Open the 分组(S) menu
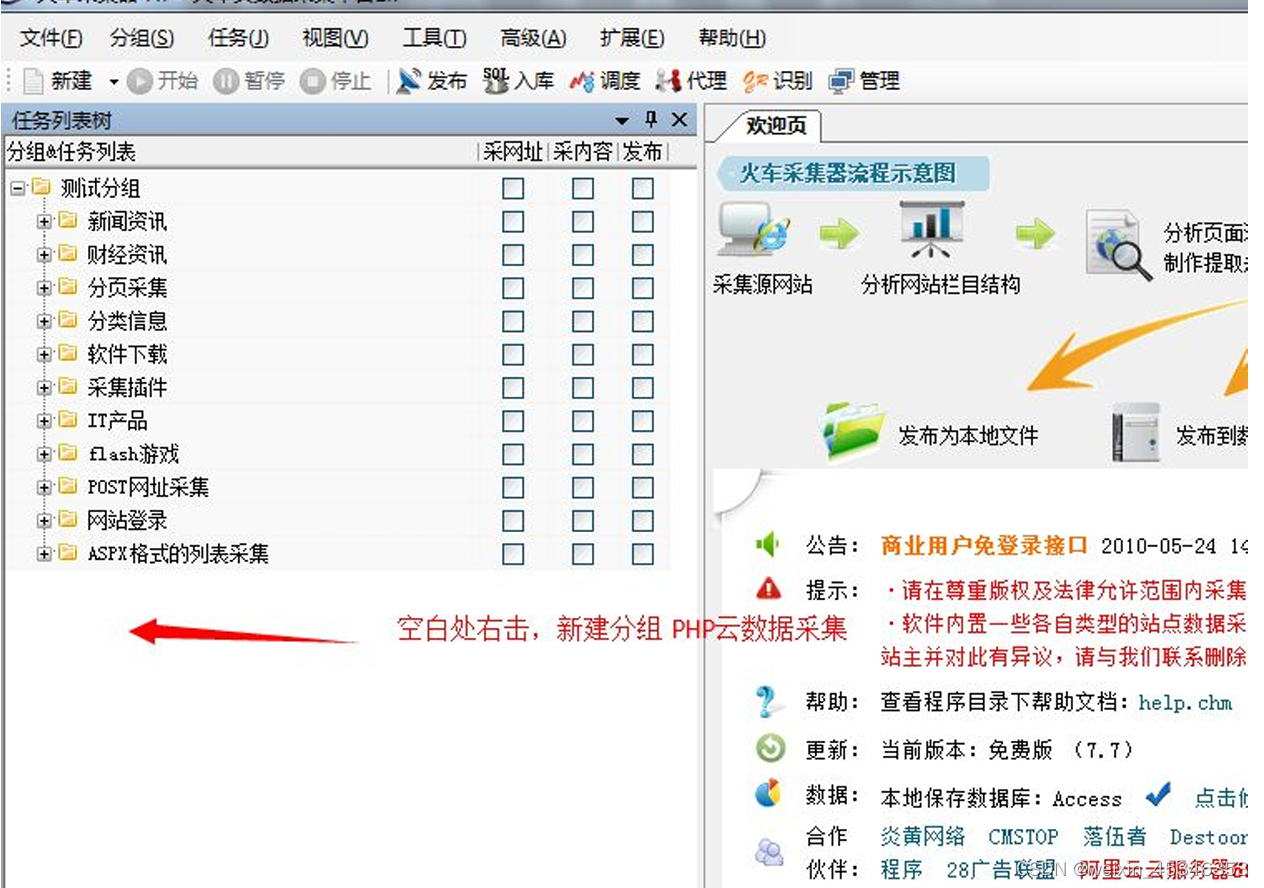The height and width of the screenshot is (888, 1264). [x=142, y=38]
